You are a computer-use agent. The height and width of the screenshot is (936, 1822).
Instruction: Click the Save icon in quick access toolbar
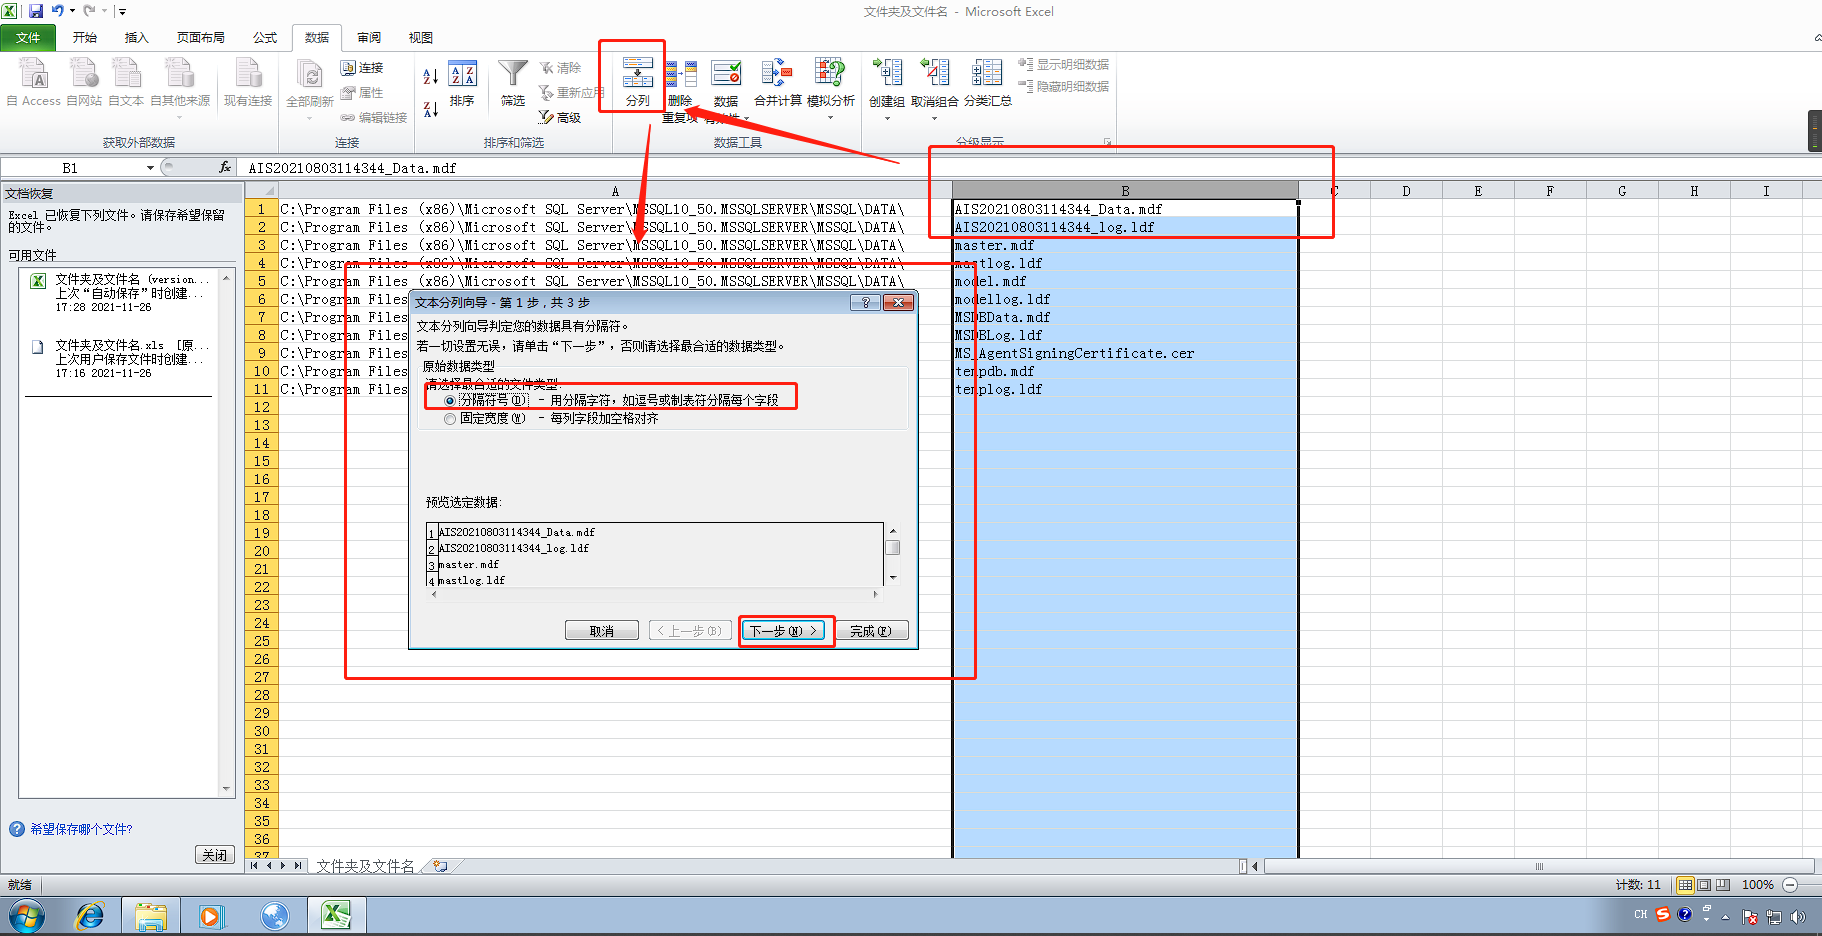35,11
